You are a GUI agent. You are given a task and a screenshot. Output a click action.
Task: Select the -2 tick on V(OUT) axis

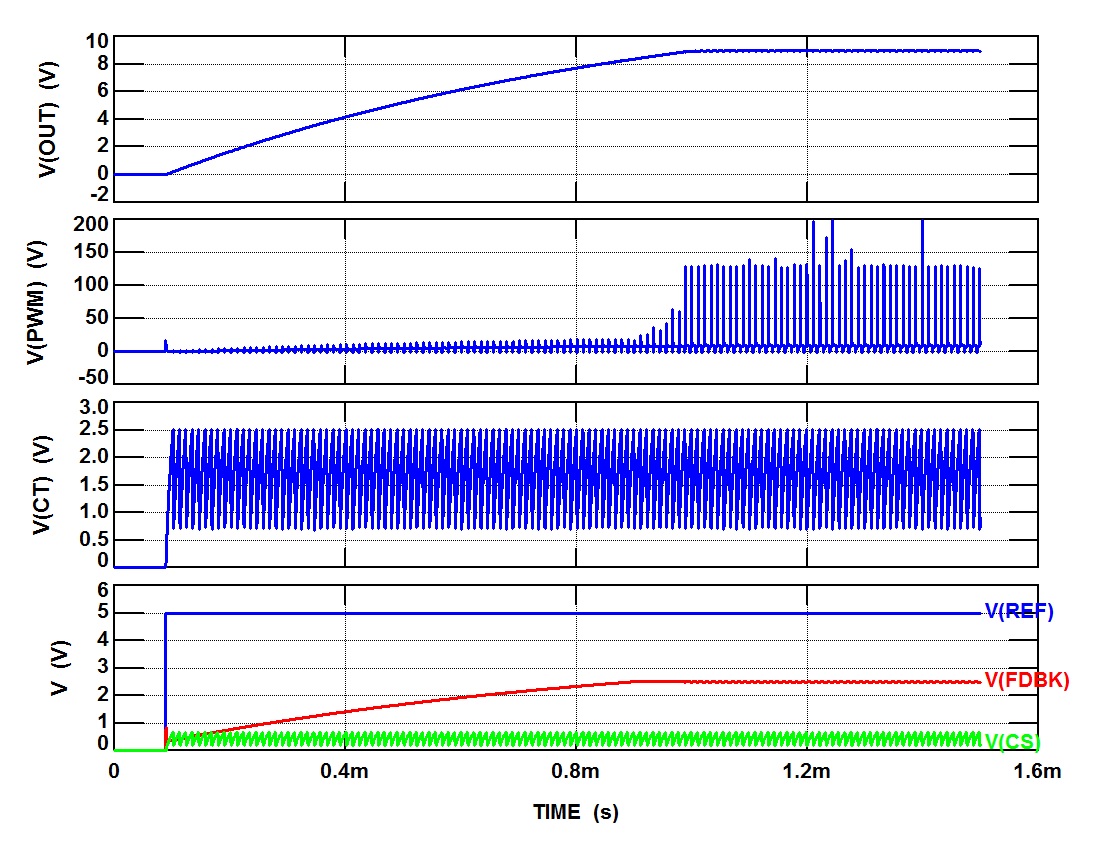tap(98, 195)
